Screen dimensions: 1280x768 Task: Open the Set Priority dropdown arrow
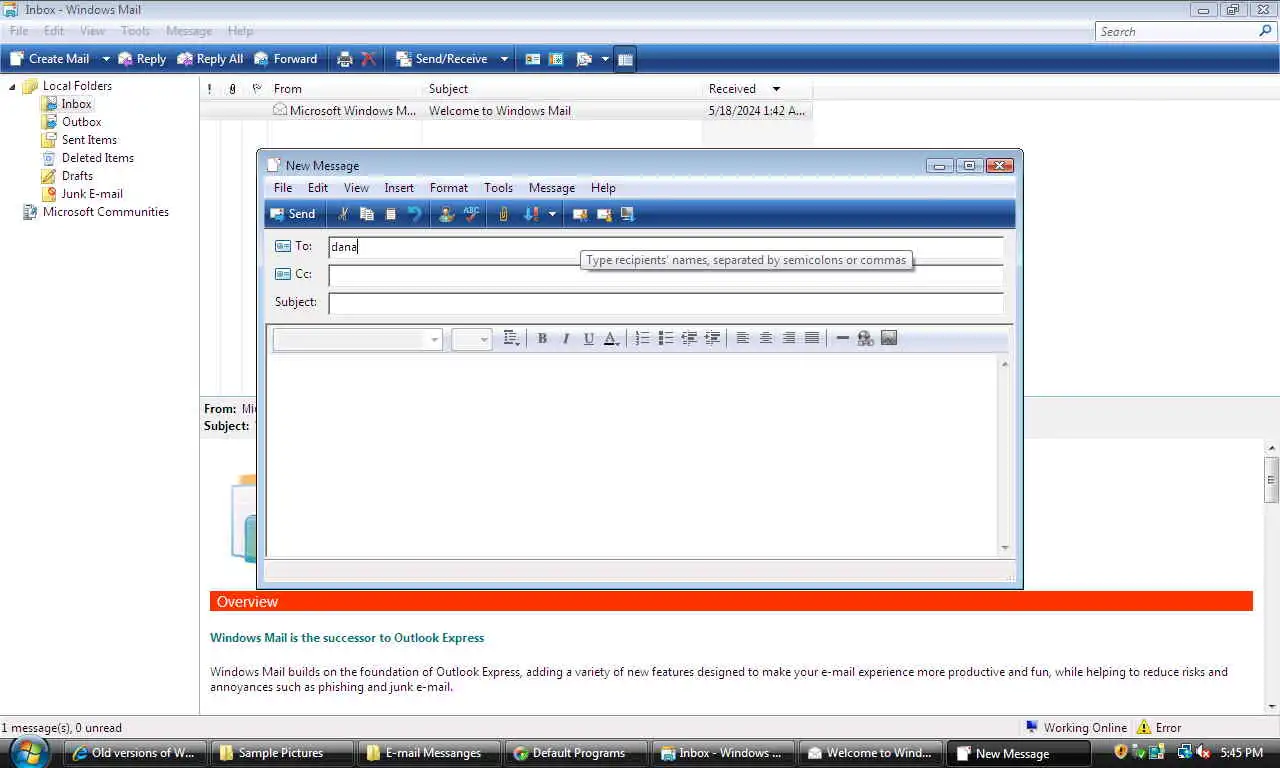[x=552, y=214]
